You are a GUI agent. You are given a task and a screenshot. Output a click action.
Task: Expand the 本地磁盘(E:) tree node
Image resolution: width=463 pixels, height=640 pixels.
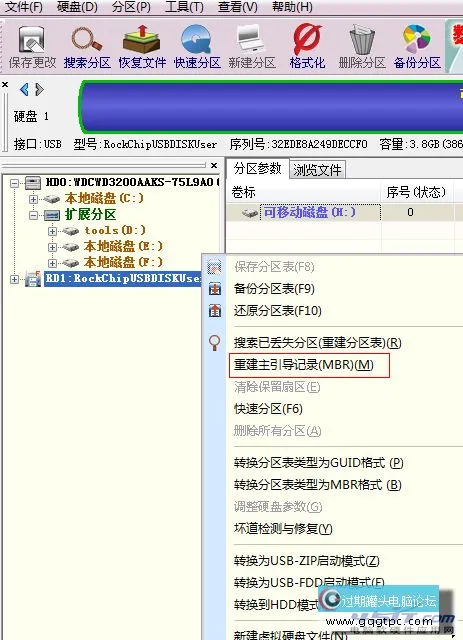(x=53, y=247)
